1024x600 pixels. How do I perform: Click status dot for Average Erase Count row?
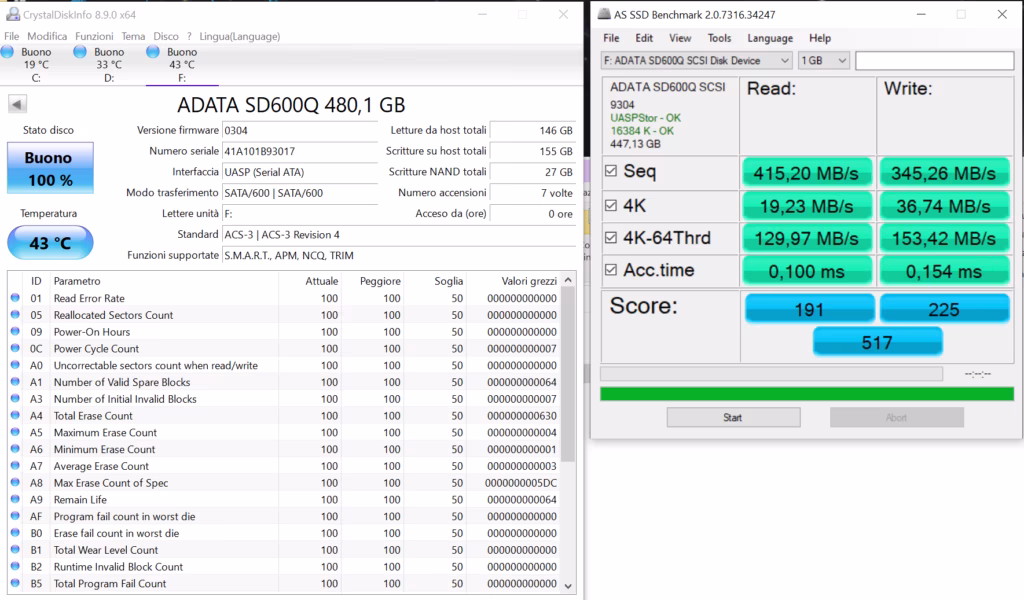[x=15, y=466]
